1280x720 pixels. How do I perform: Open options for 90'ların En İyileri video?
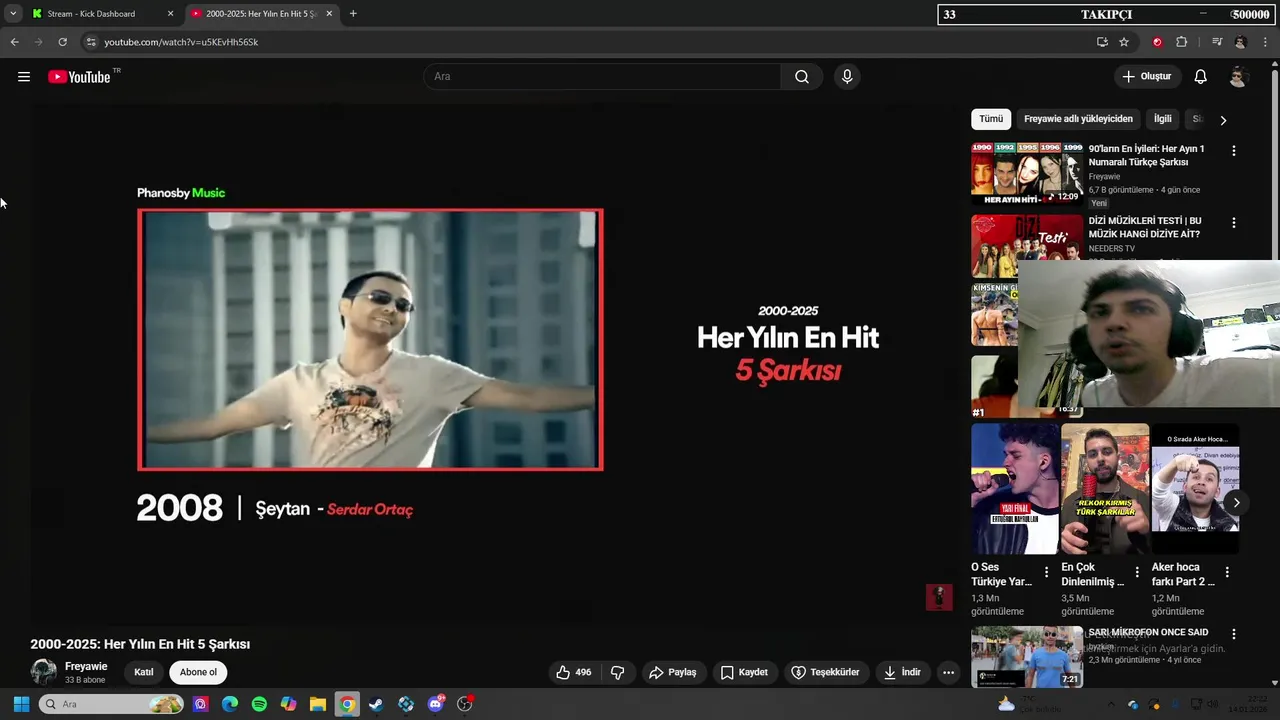[1233, 151]
